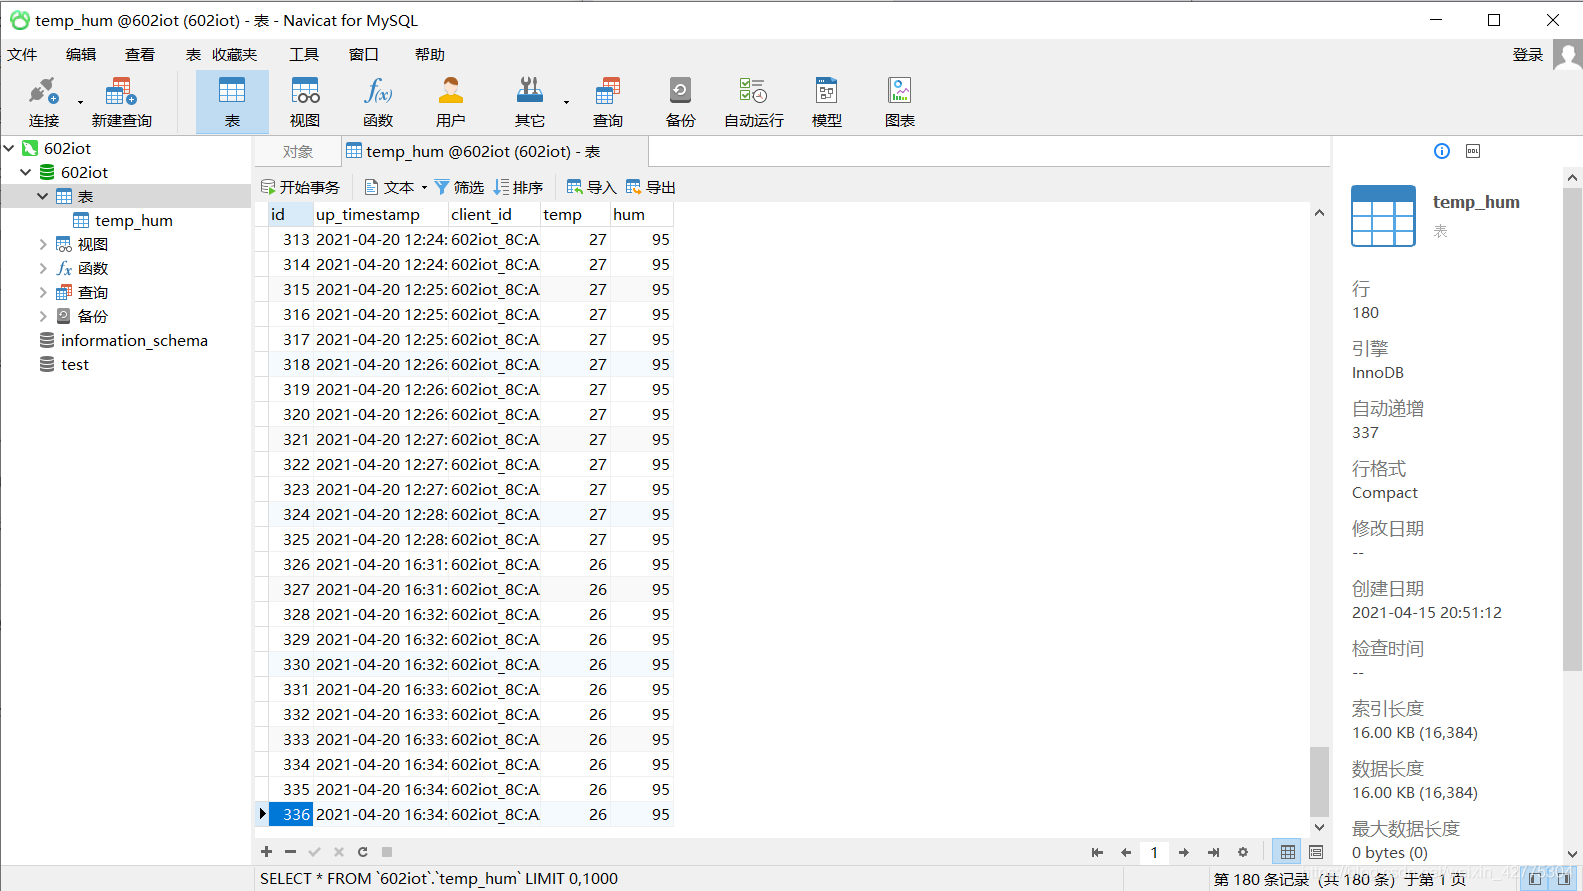Viewport: 1583px width, 891px height.
Task: Refresh the table data
Action: 362,852
